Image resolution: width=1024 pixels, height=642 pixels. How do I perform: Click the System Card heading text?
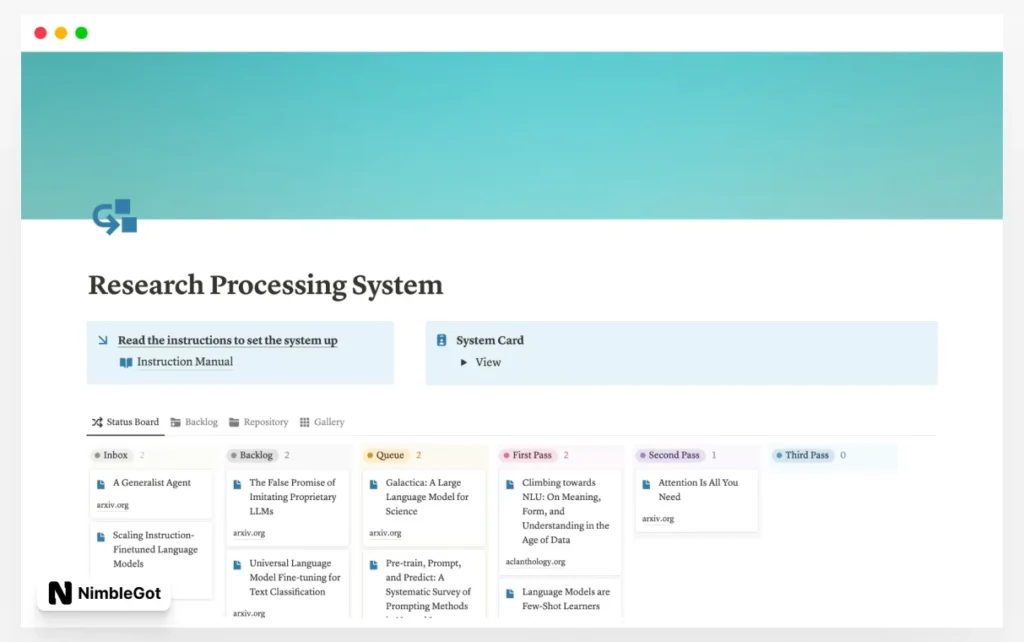tap(490, 340)
